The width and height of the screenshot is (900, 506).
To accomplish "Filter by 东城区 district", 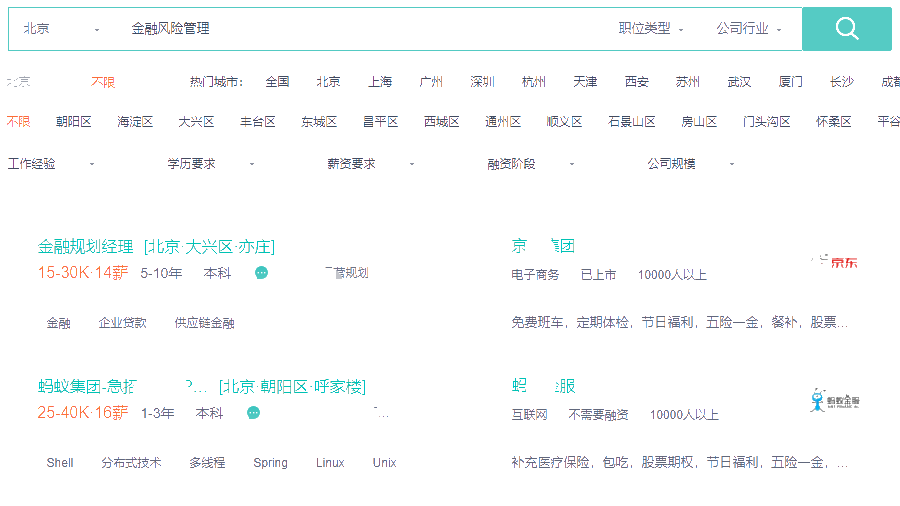I will click(x=319, y=122).
